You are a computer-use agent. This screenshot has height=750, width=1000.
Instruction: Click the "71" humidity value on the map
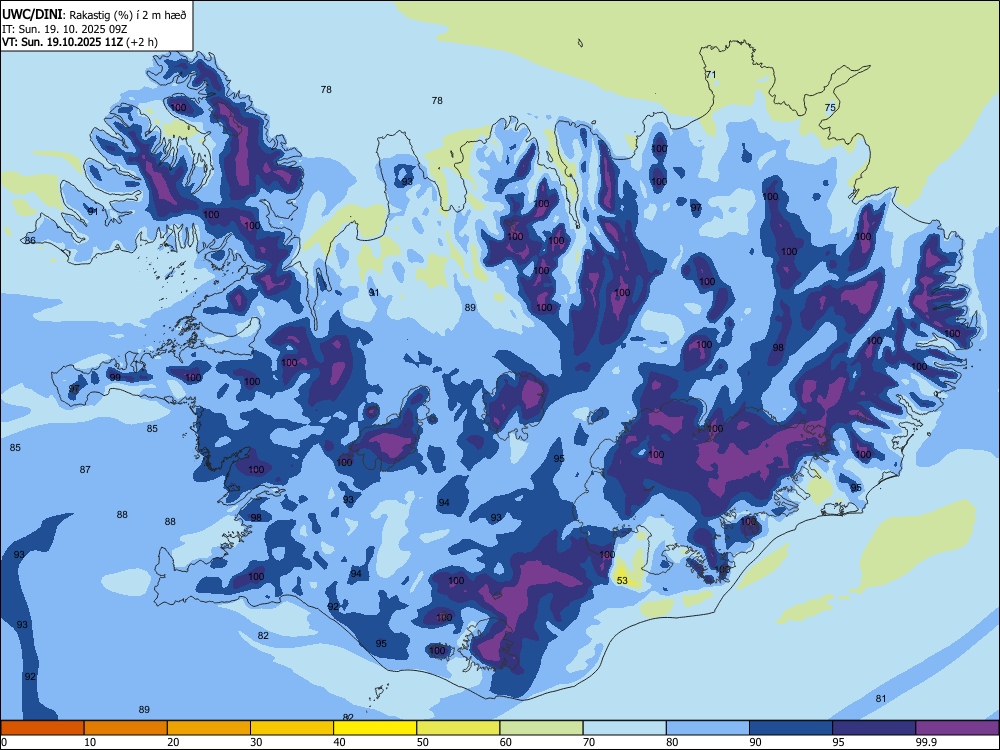tap(710, 75)
